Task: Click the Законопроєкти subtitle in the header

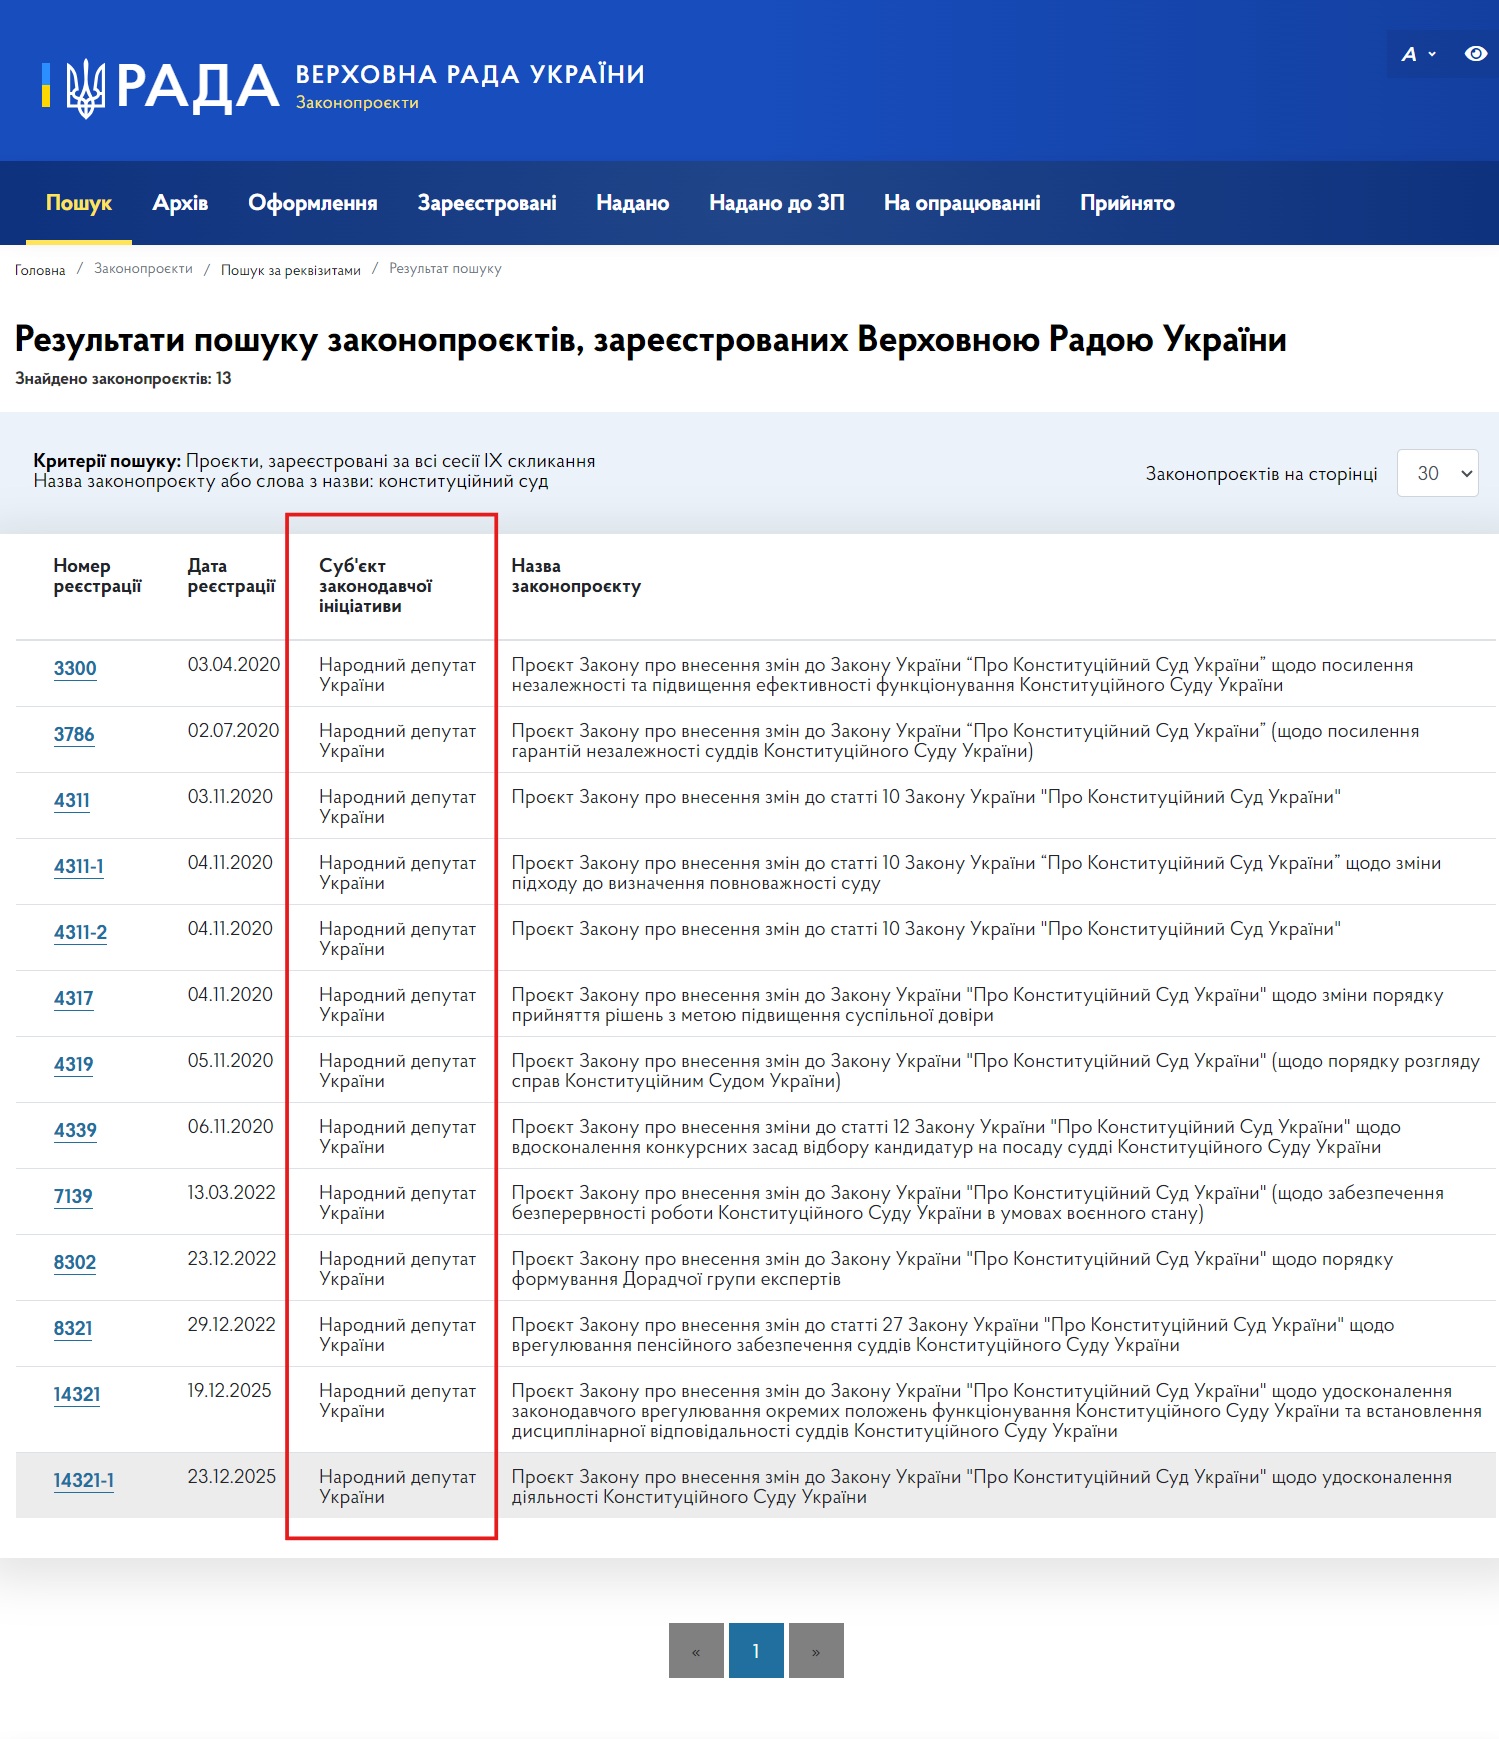Action: tap(357, 103)
